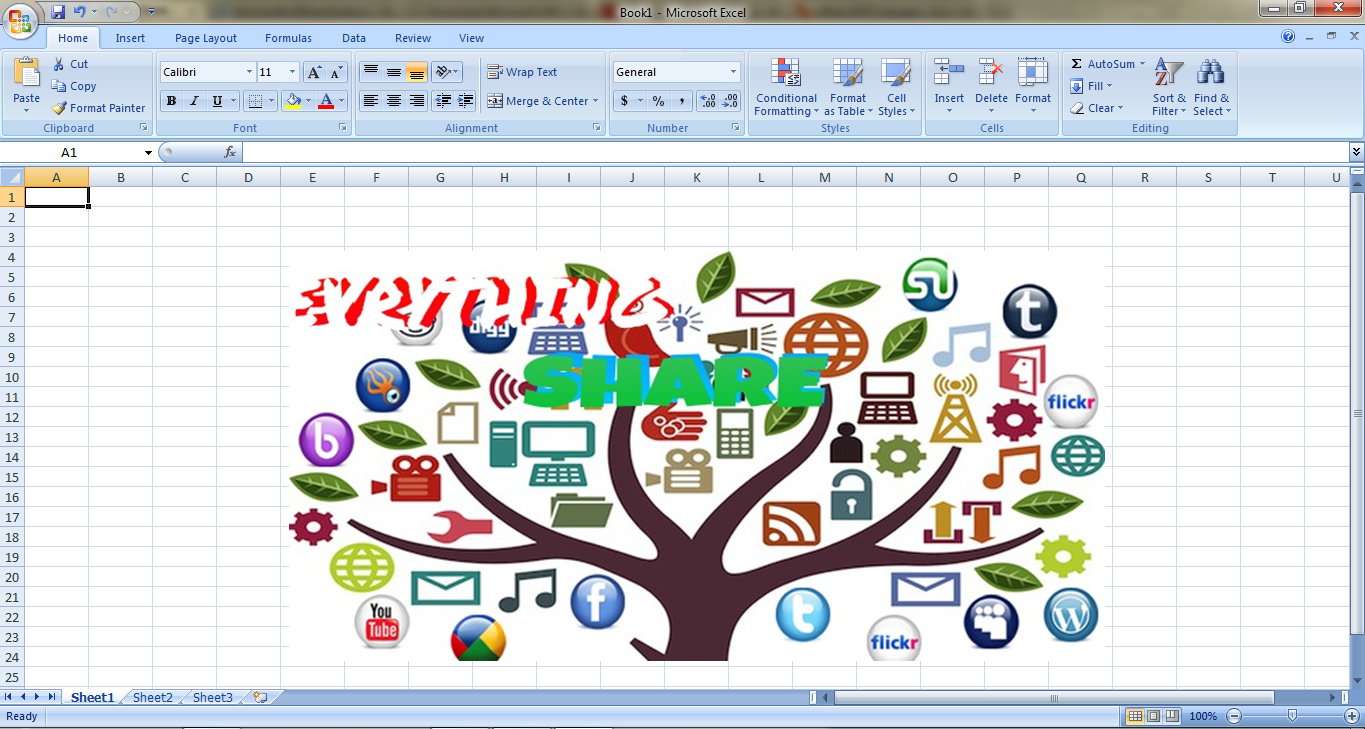Viewport: 1365px width, 729px height.
Task: Toggle Align Text Right
Action: coord(417,101)
